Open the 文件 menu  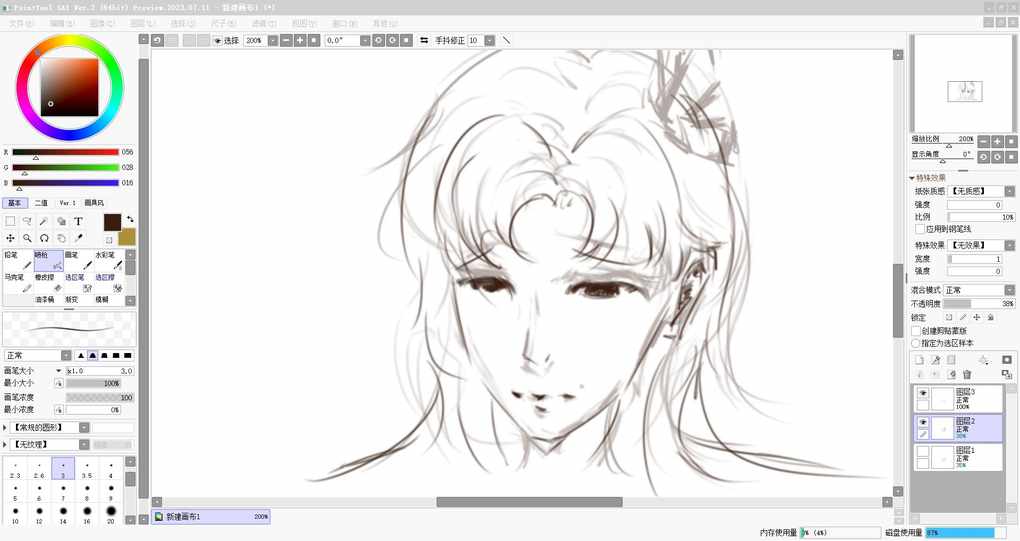(x=21, y=22)
